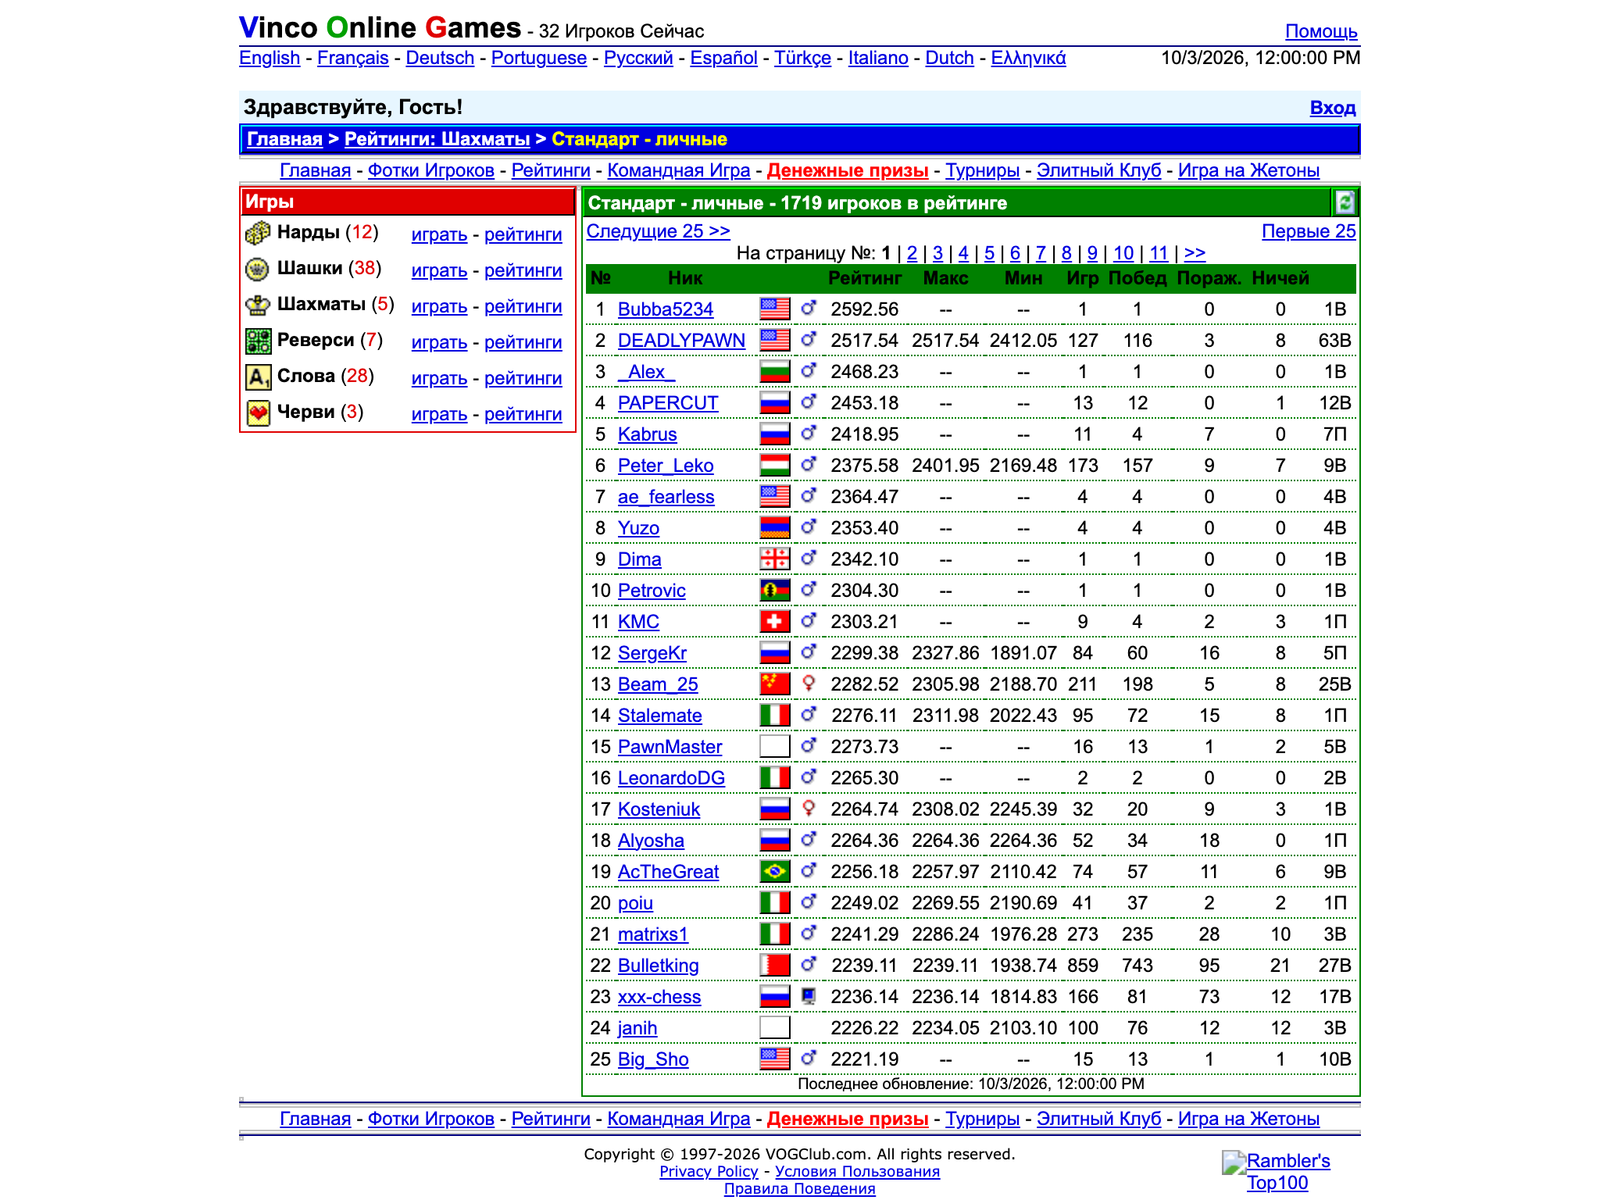
Task: Go to page 2 of ratings
Action: click(912, 253)
